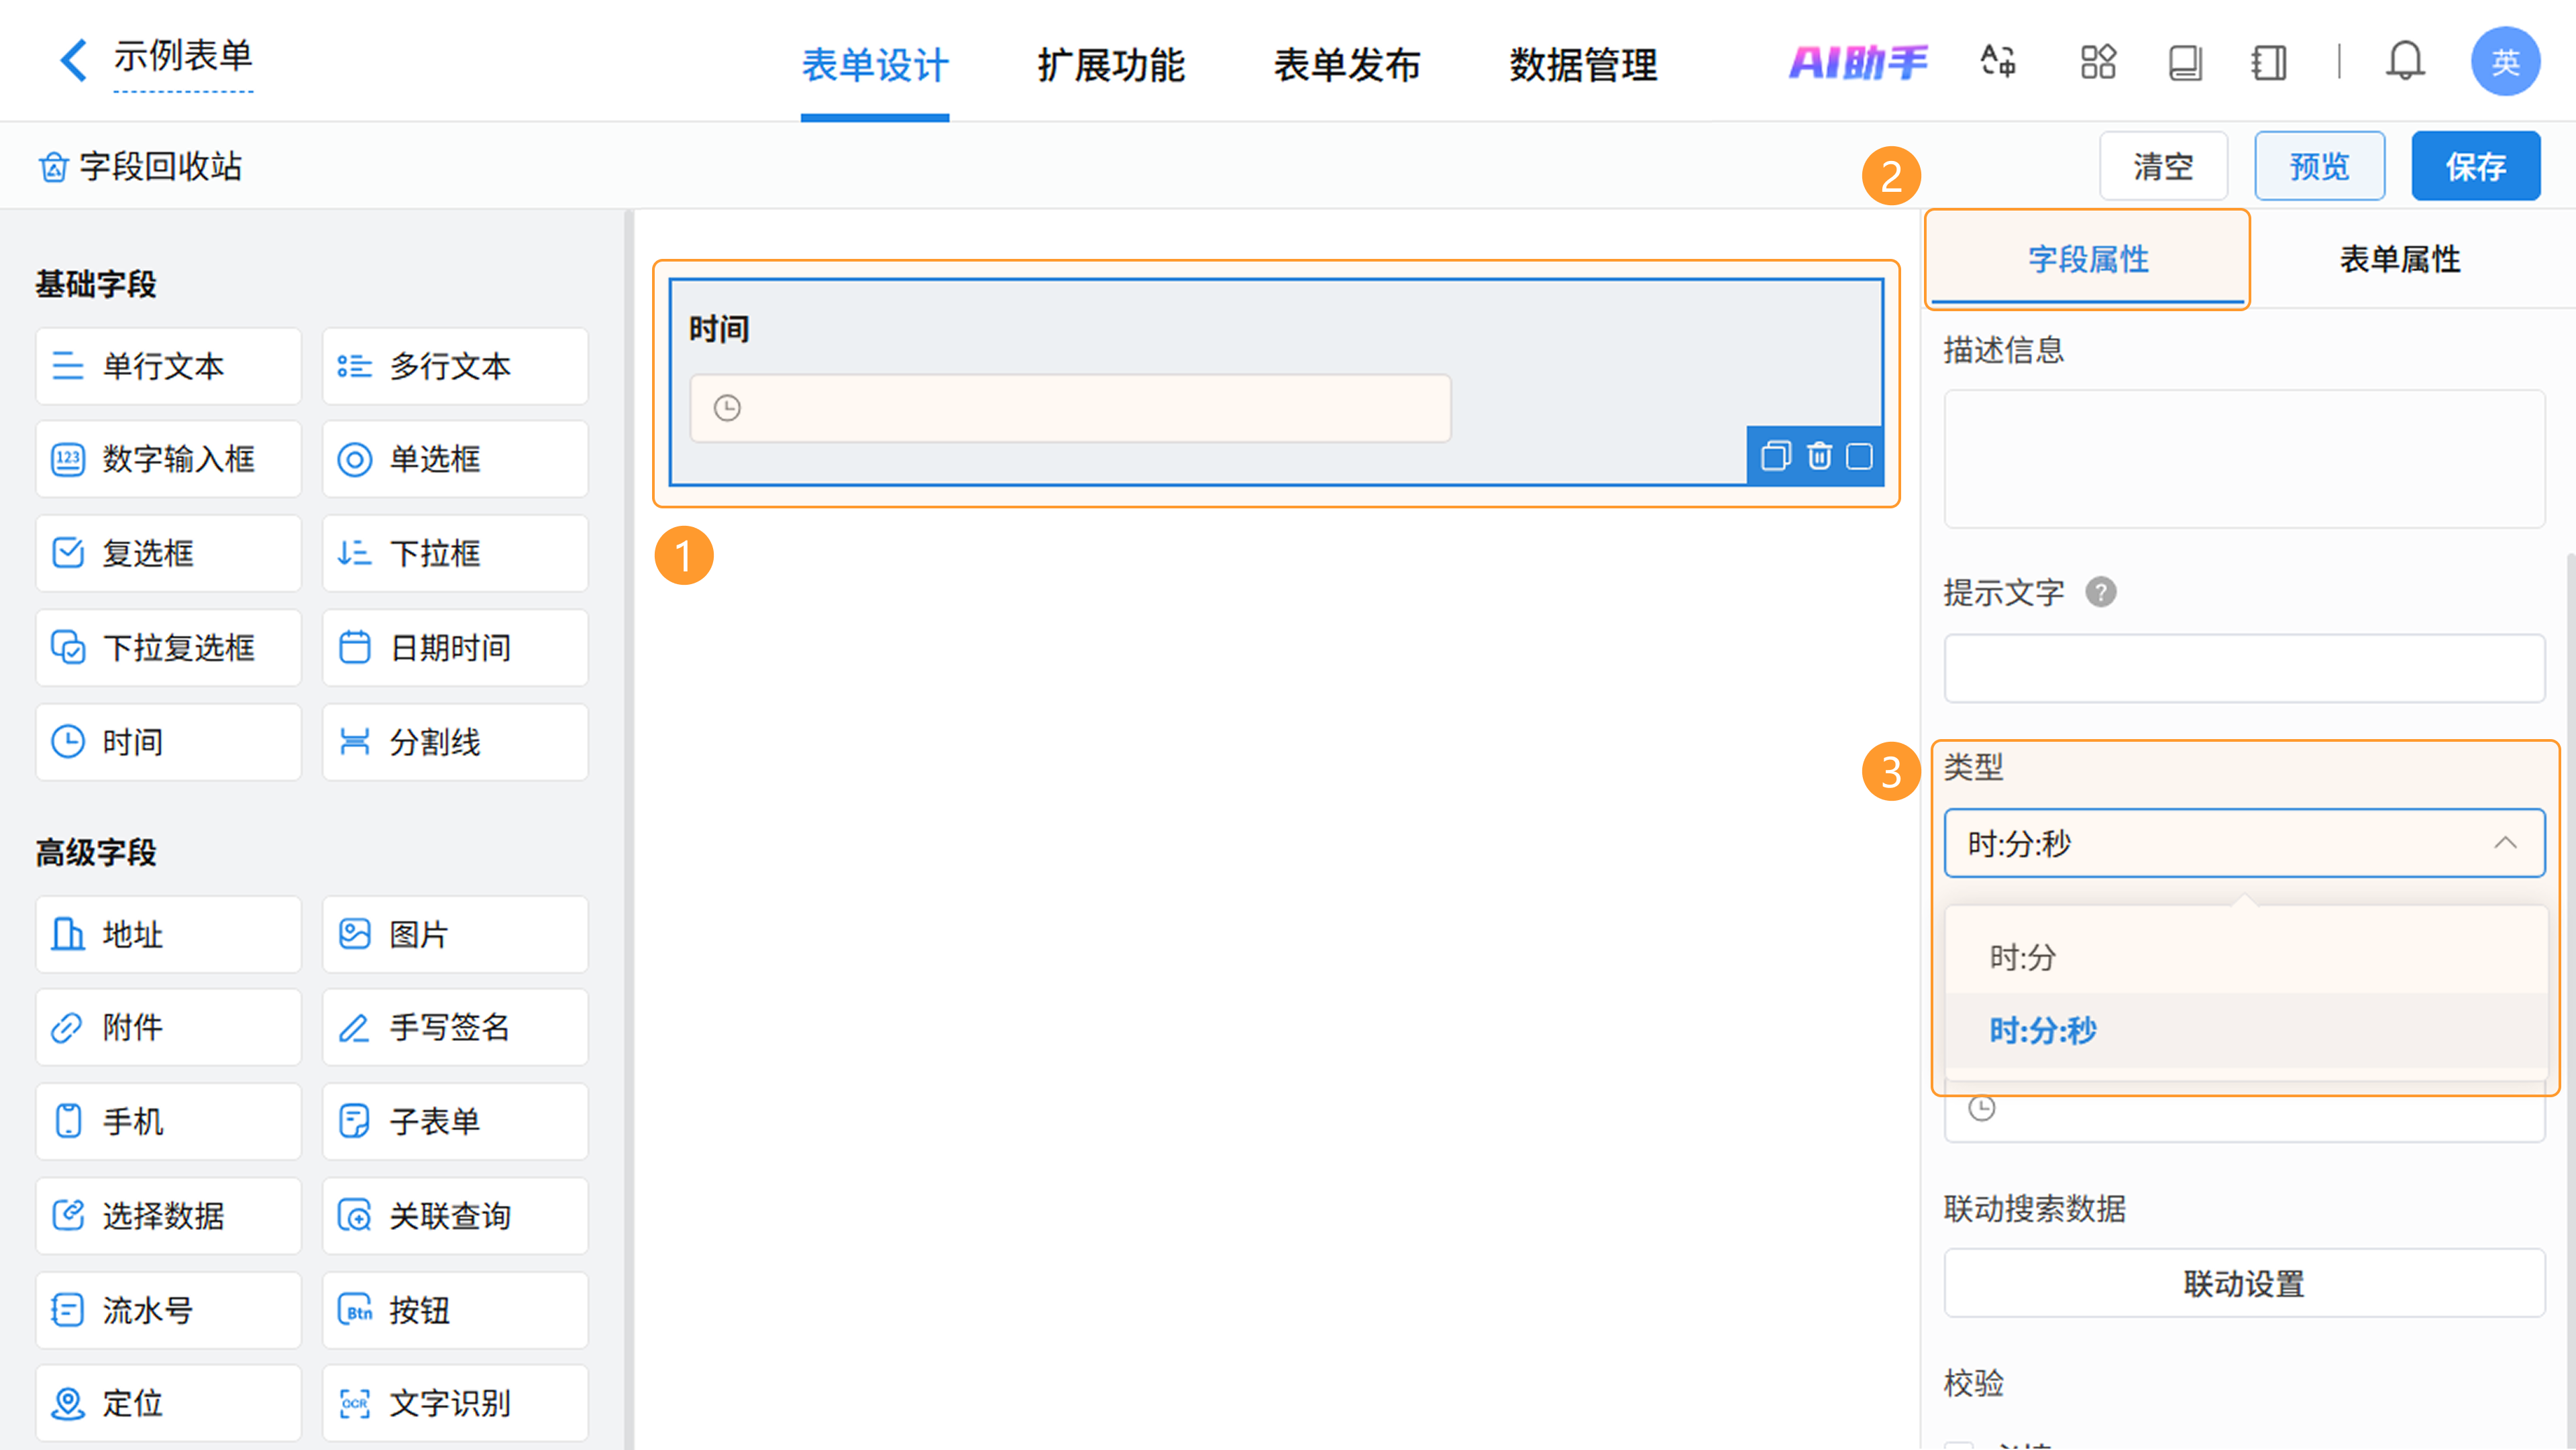
Task: Open the notification bell
Action: coord(2404,62)
